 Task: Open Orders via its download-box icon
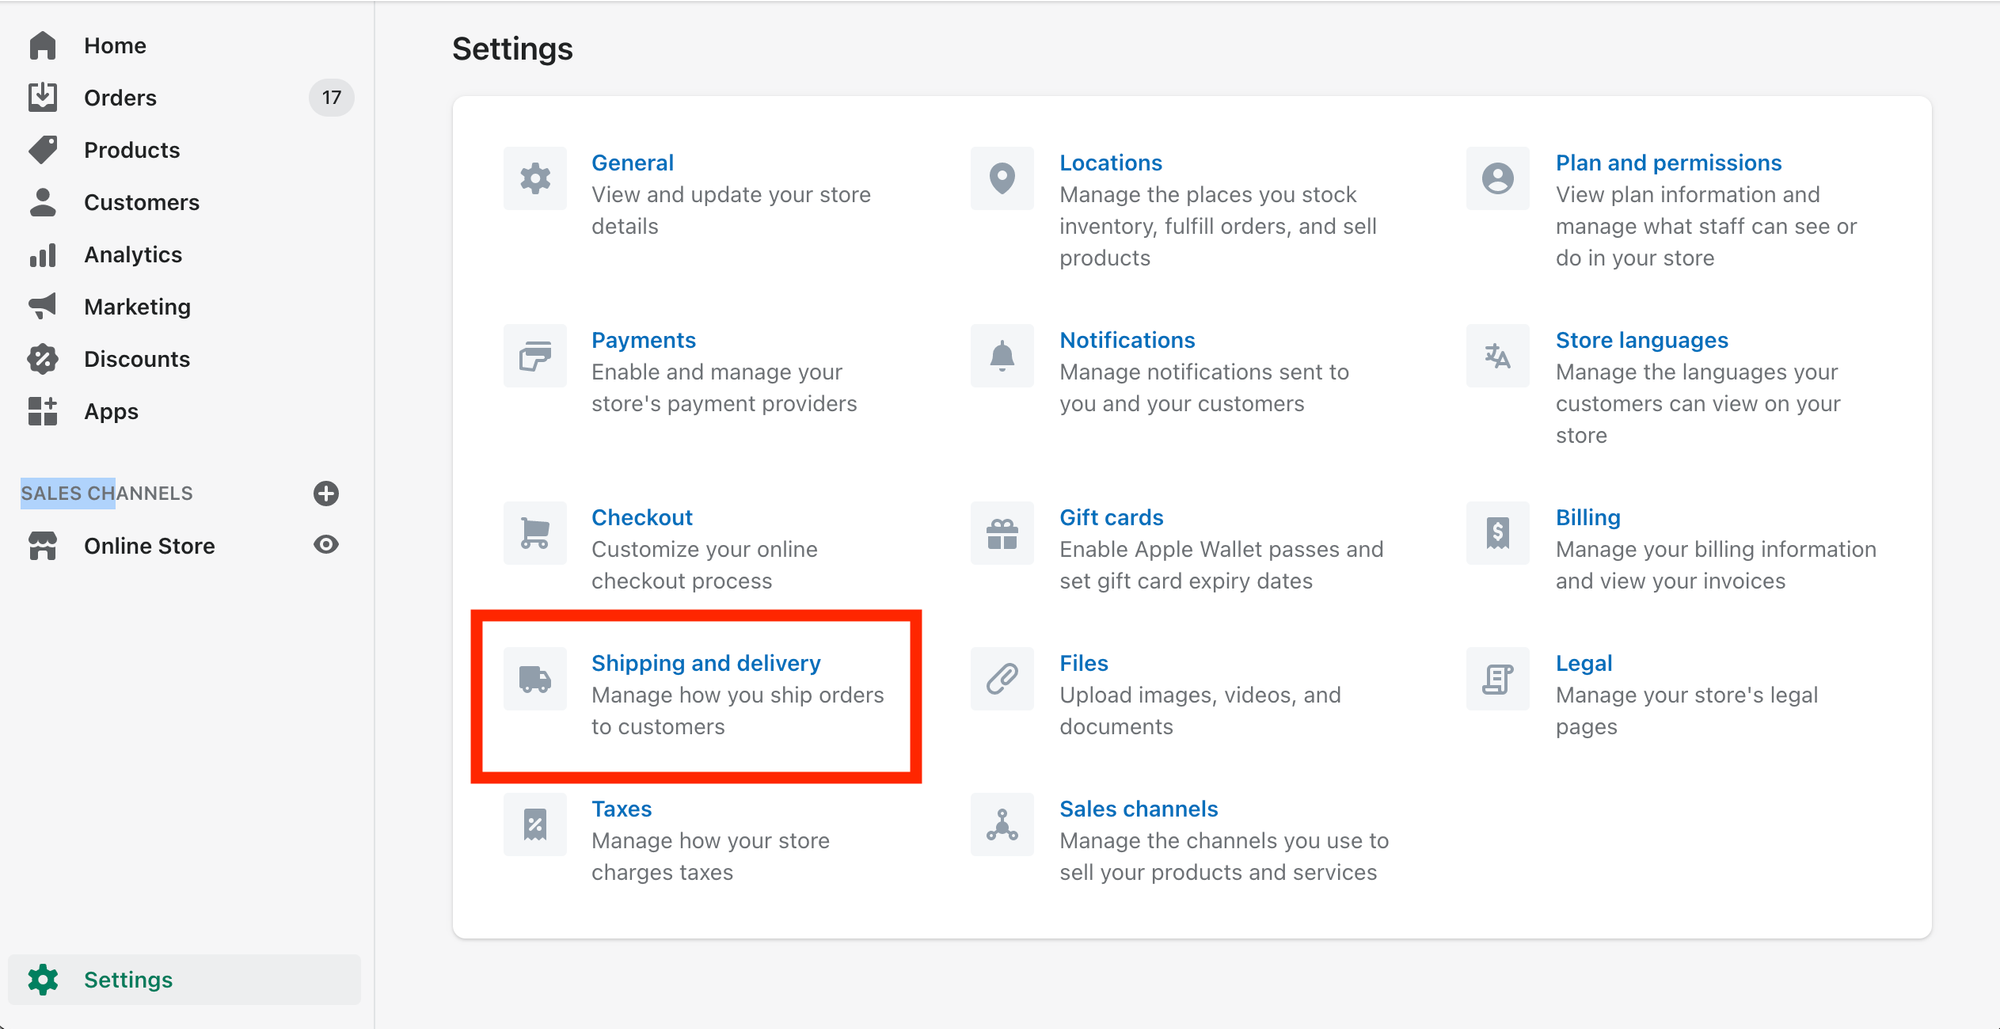click(42, 97)
